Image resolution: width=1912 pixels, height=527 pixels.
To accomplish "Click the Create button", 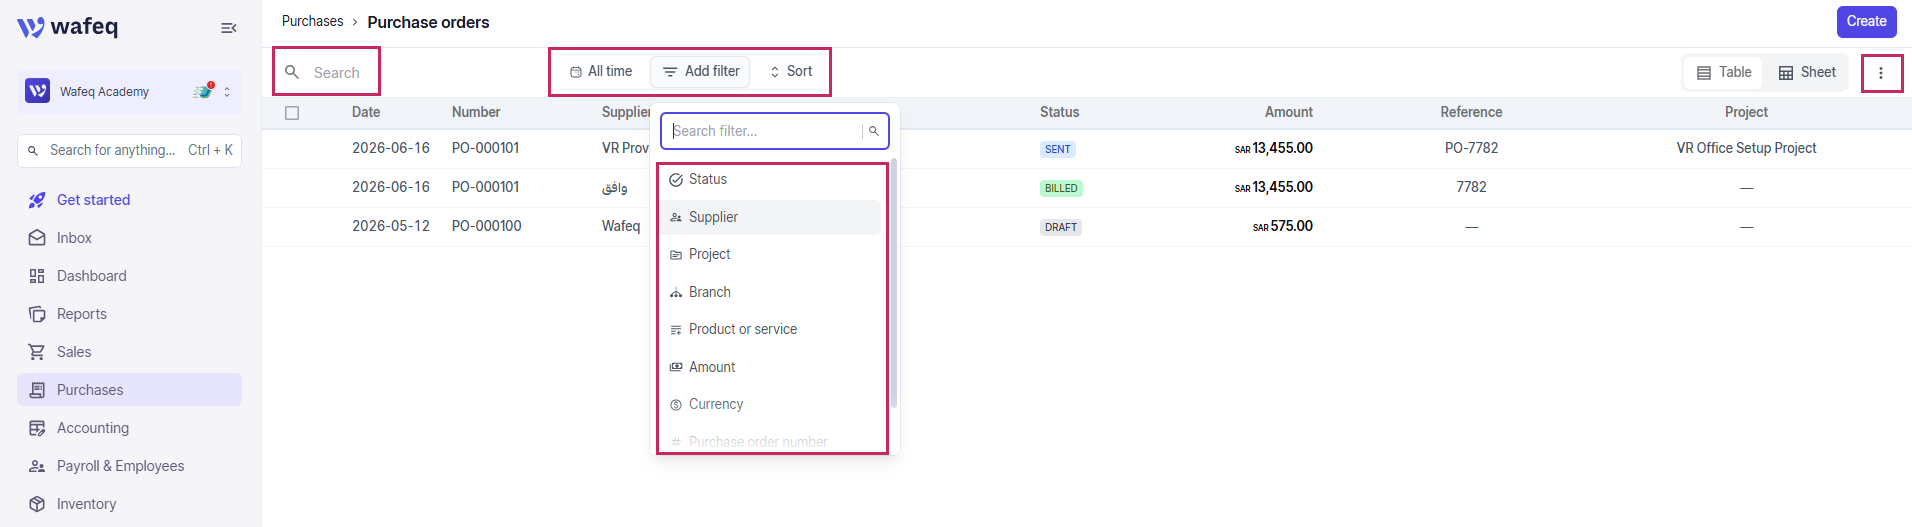I will (x=1866, y=21).
